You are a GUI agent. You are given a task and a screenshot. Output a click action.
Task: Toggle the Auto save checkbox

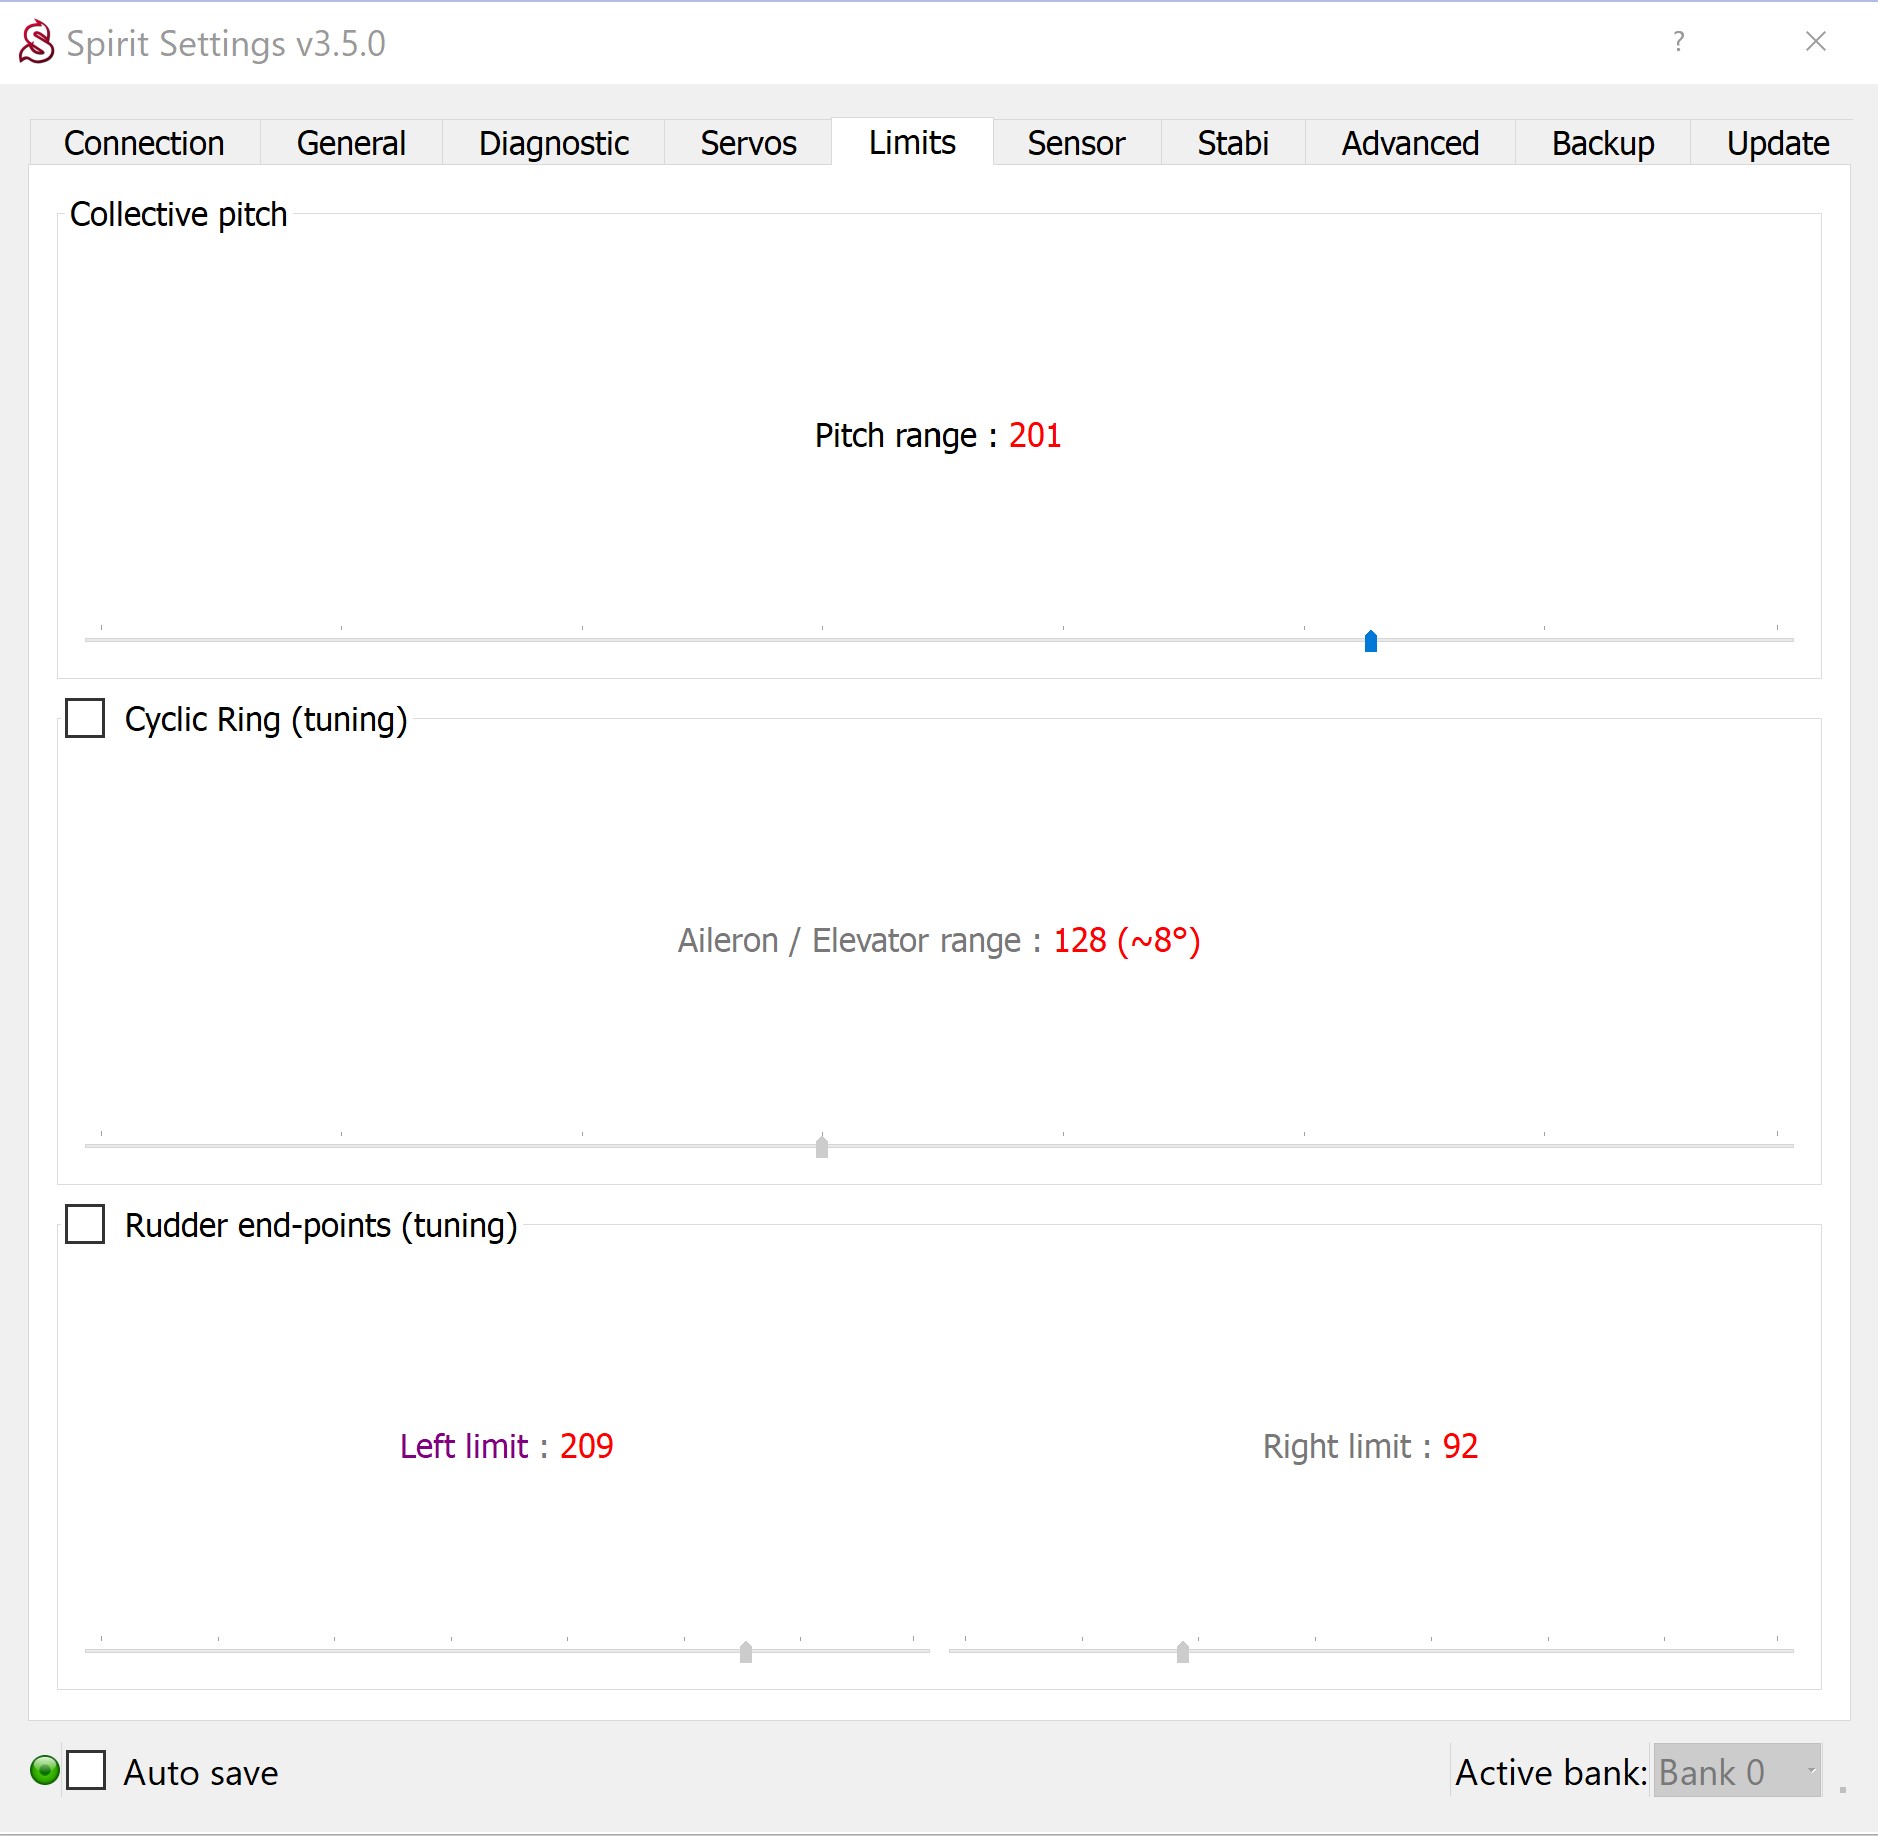(x=86, y=1770)
